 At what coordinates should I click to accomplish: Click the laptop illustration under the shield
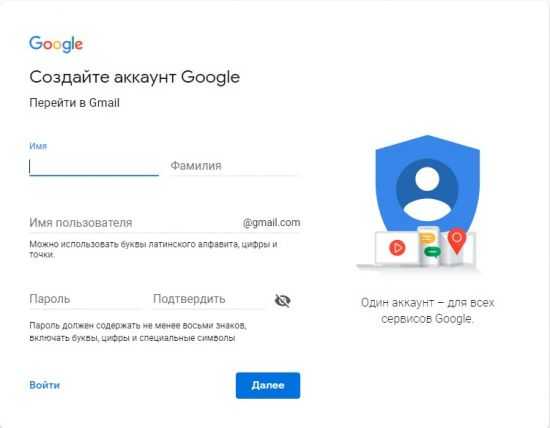point(396,250)
